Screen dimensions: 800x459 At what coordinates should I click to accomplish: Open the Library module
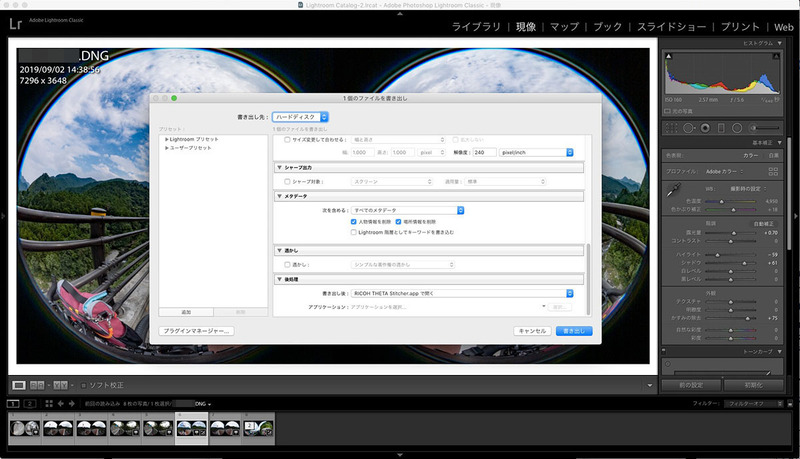coord(477,27)
